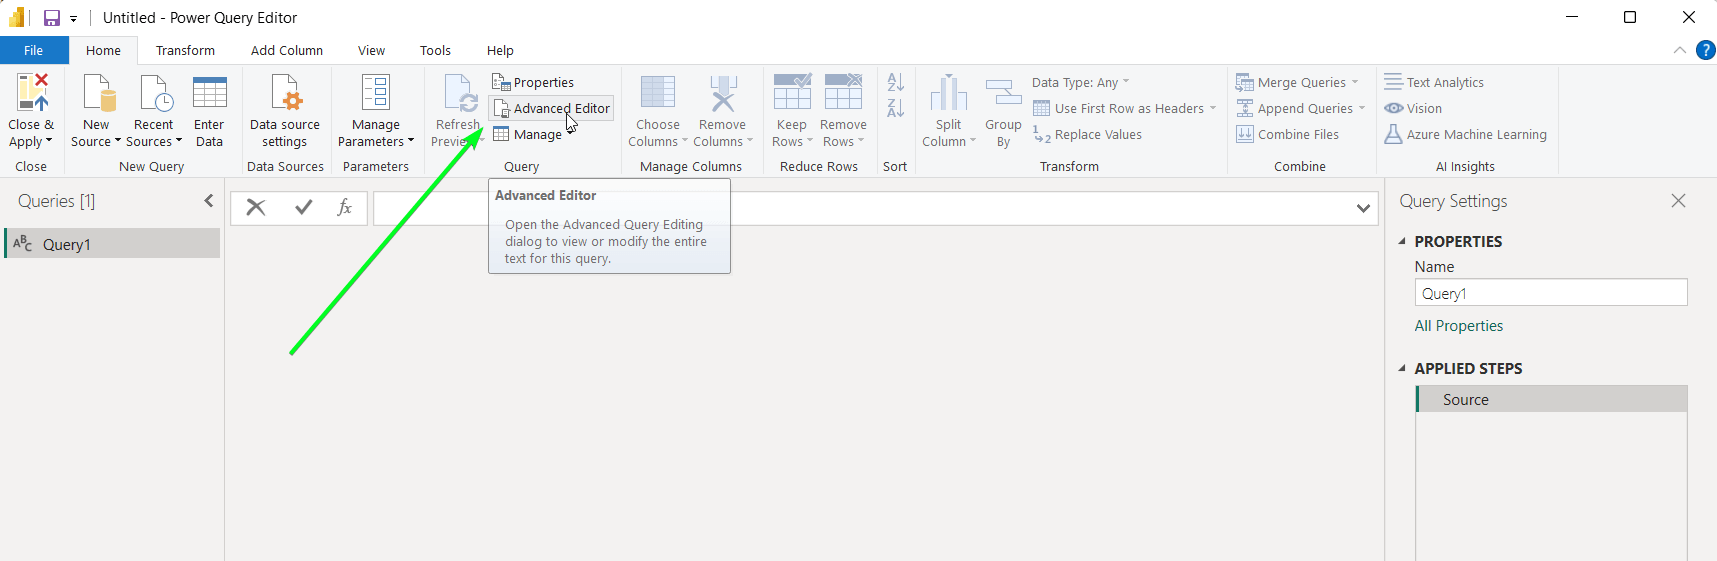Collapse the ribbon with the chevron
The width and height of the screenshot is (1717, 561).
pyautogui.click(x=1680, y=50)
